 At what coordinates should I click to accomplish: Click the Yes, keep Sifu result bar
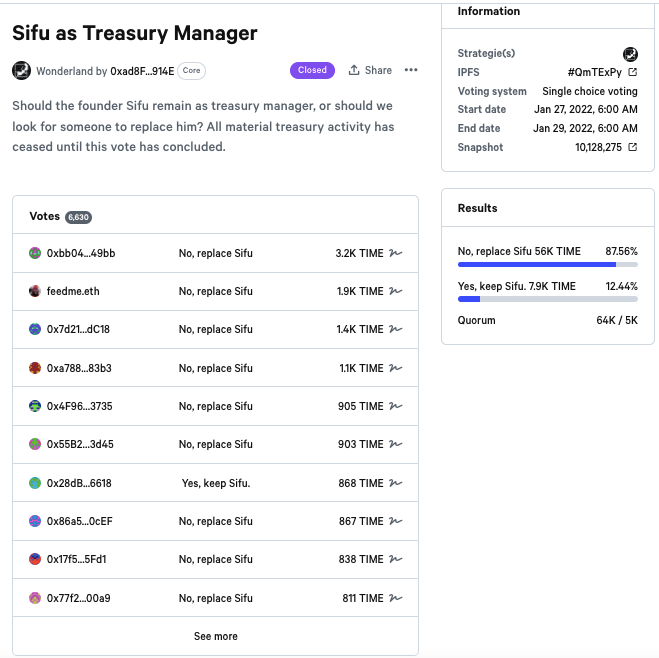pos(548,299)
